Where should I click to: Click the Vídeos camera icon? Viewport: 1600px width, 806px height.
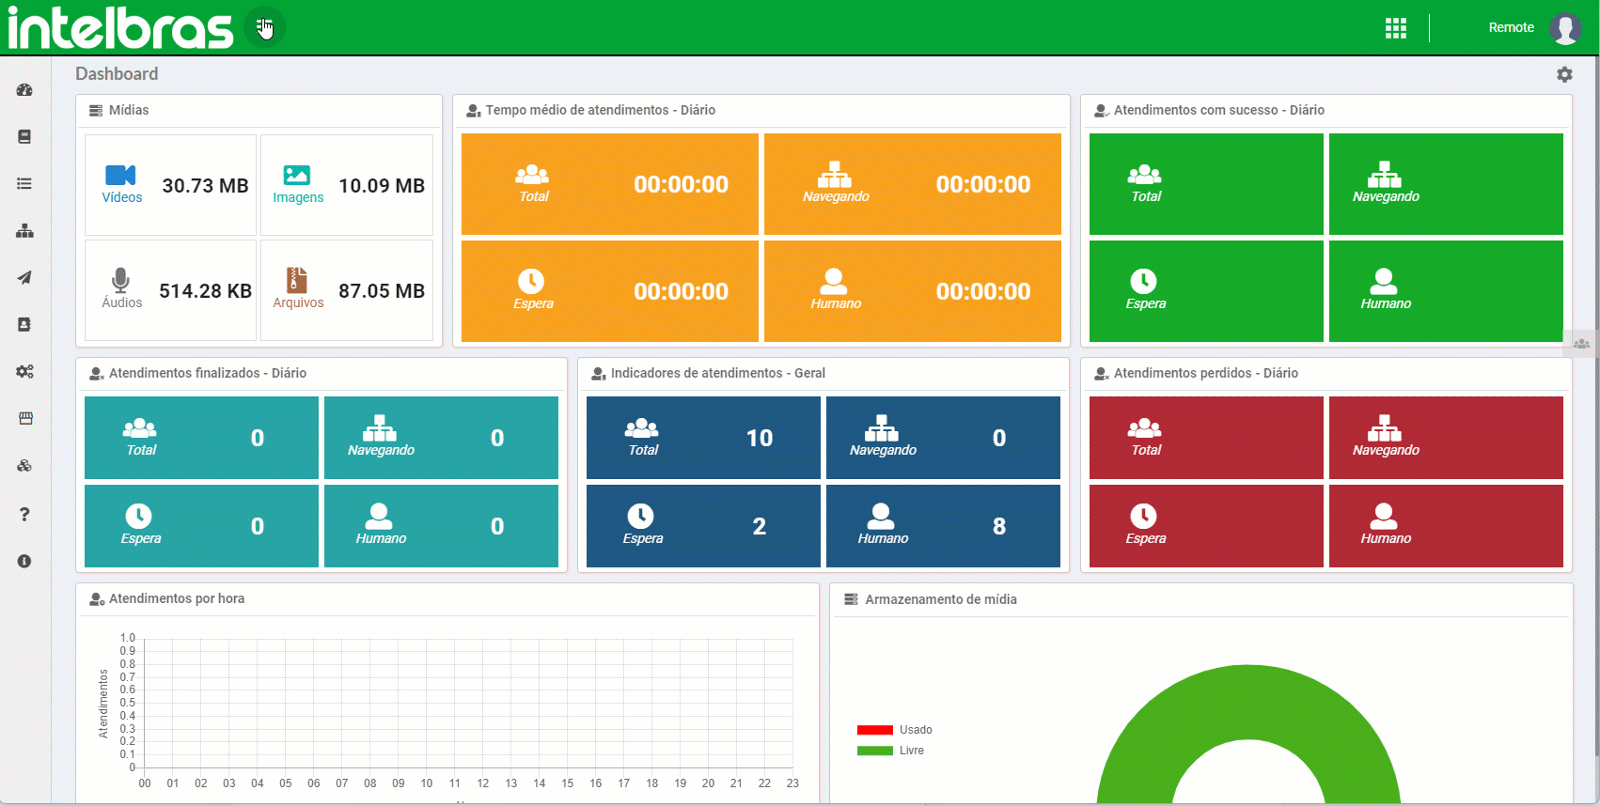pyautogui.click(x=120, y=175)
